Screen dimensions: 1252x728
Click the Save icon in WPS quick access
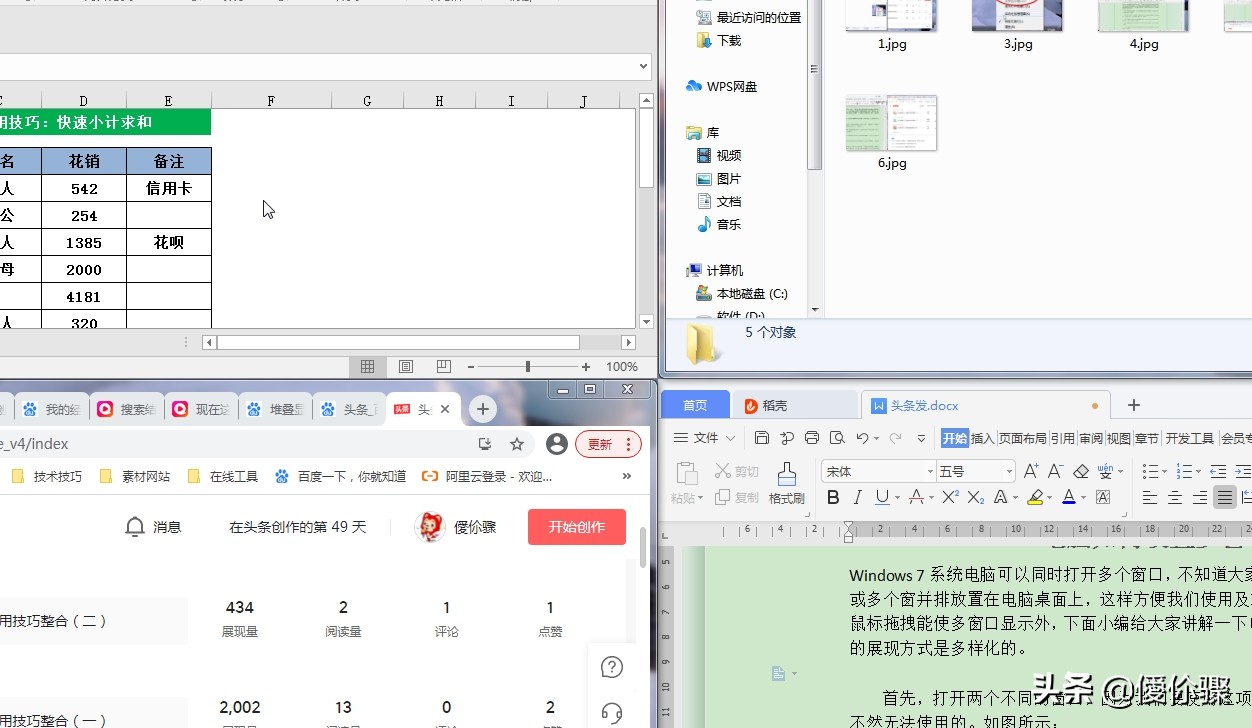coord(762,438)
